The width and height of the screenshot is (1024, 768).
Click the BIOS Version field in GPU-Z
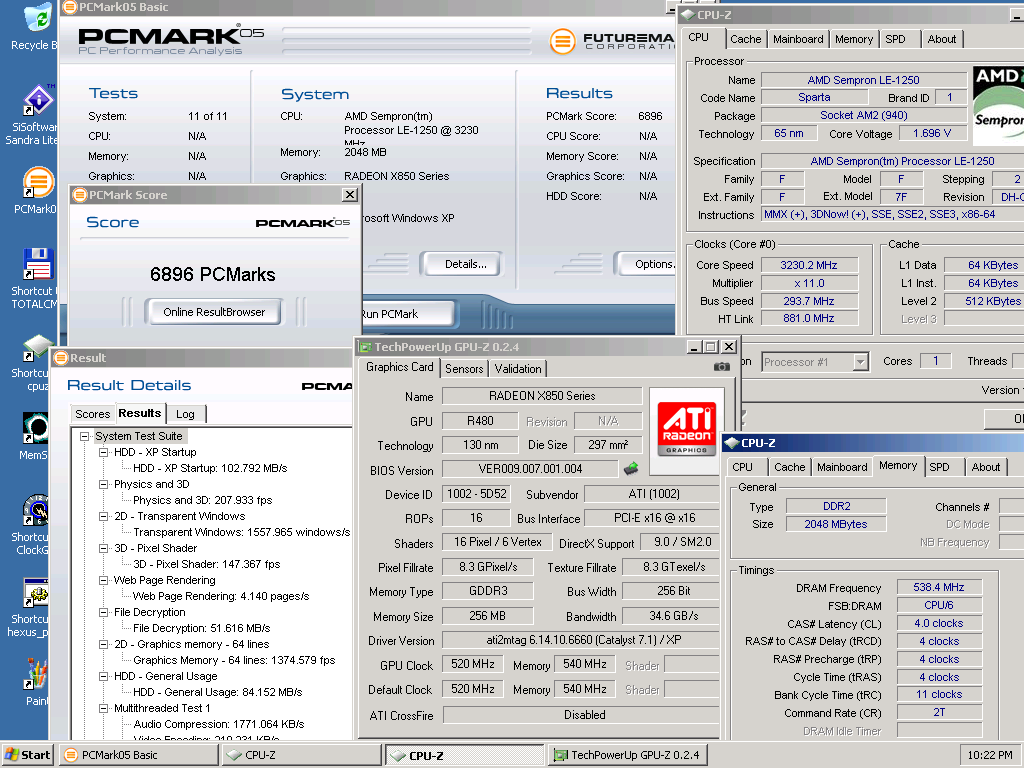(x=530, y=469)
